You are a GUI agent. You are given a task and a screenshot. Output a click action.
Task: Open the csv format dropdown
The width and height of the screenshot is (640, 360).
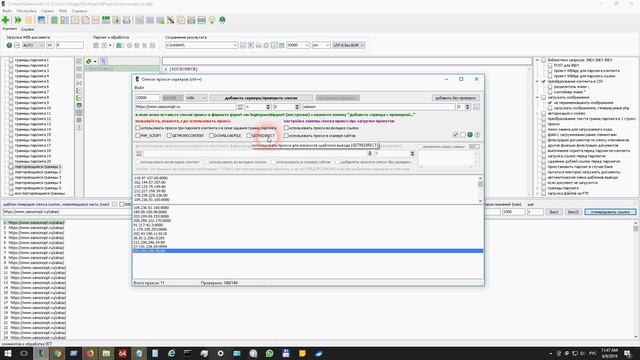(321, 45)
